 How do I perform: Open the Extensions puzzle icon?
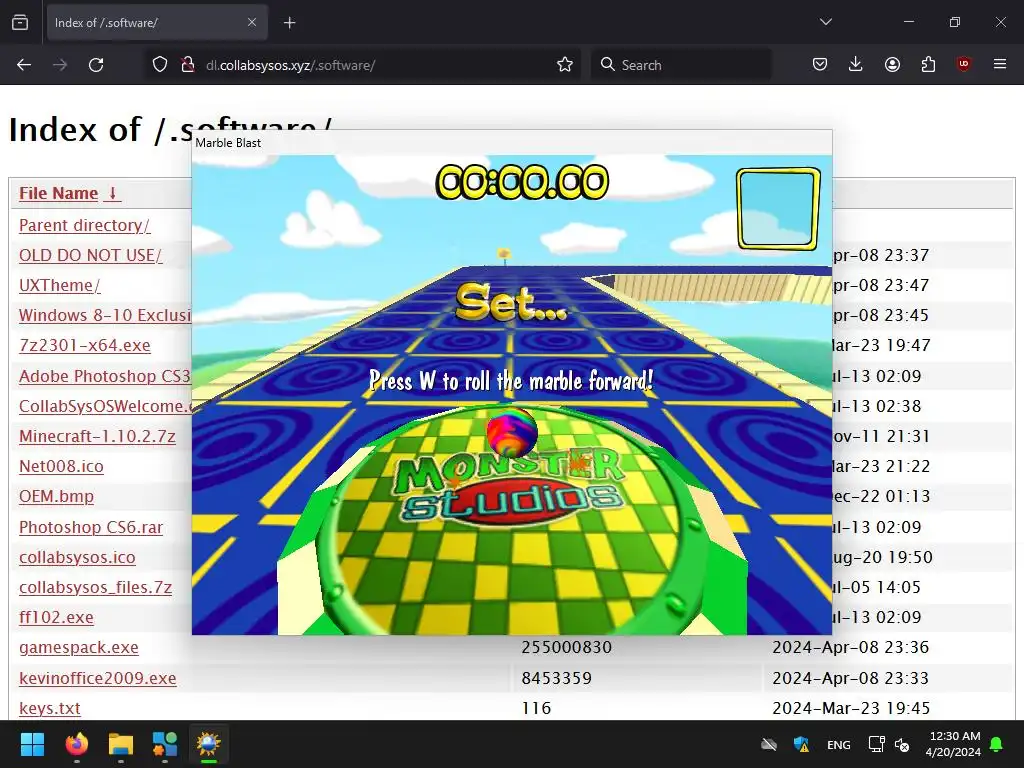(928, 65)
